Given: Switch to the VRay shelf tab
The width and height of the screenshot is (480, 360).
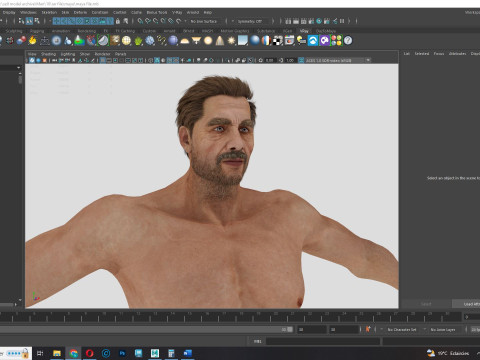Looking at the screenshot, I should [x=304, y=31].
